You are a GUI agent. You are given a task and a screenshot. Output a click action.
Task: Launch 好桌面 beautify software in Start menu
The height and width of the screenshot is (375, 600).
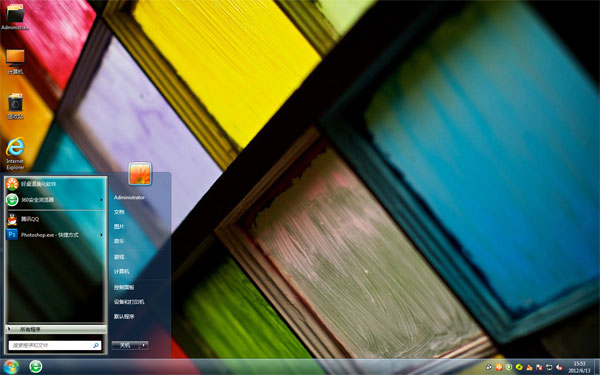tap(55, 184)
